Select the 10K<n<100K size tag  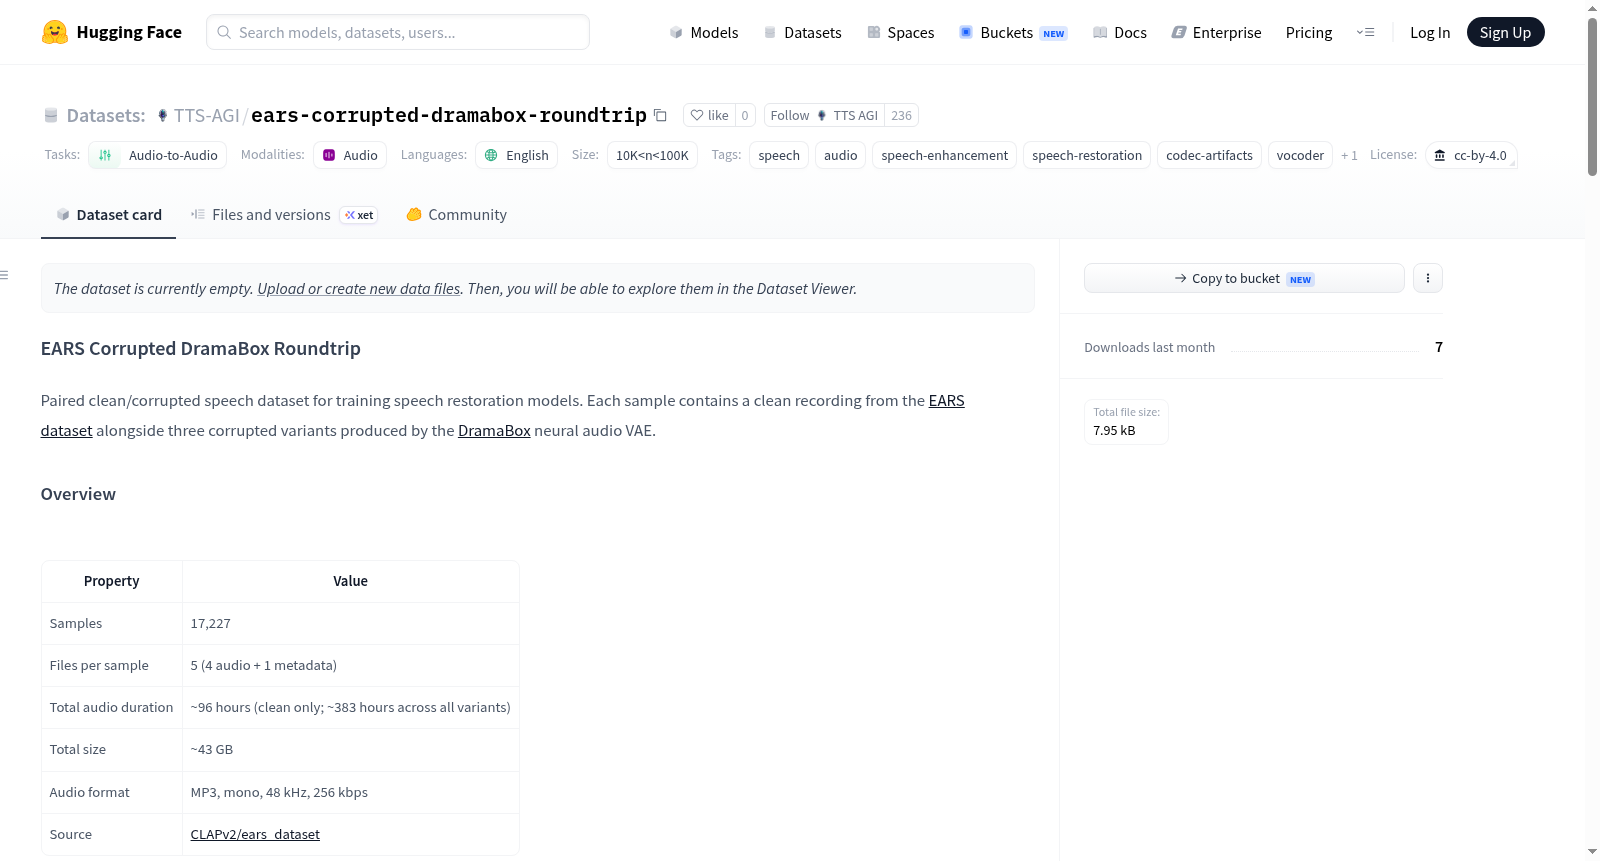[652, 155]
